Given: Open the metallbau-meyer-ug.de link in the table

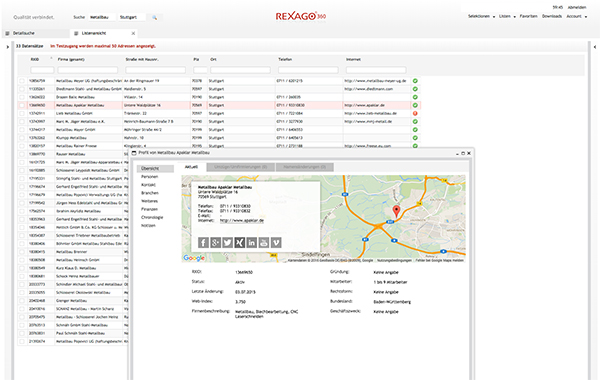Looking at the screenshot, I should point(375,81).
